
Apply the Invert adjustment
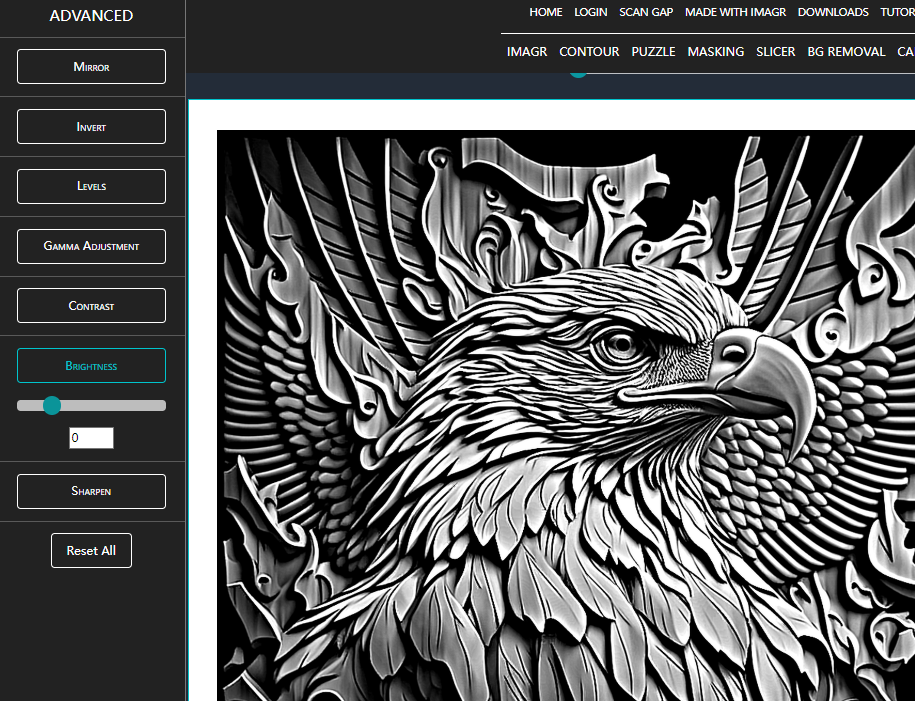tap(91, 127)
